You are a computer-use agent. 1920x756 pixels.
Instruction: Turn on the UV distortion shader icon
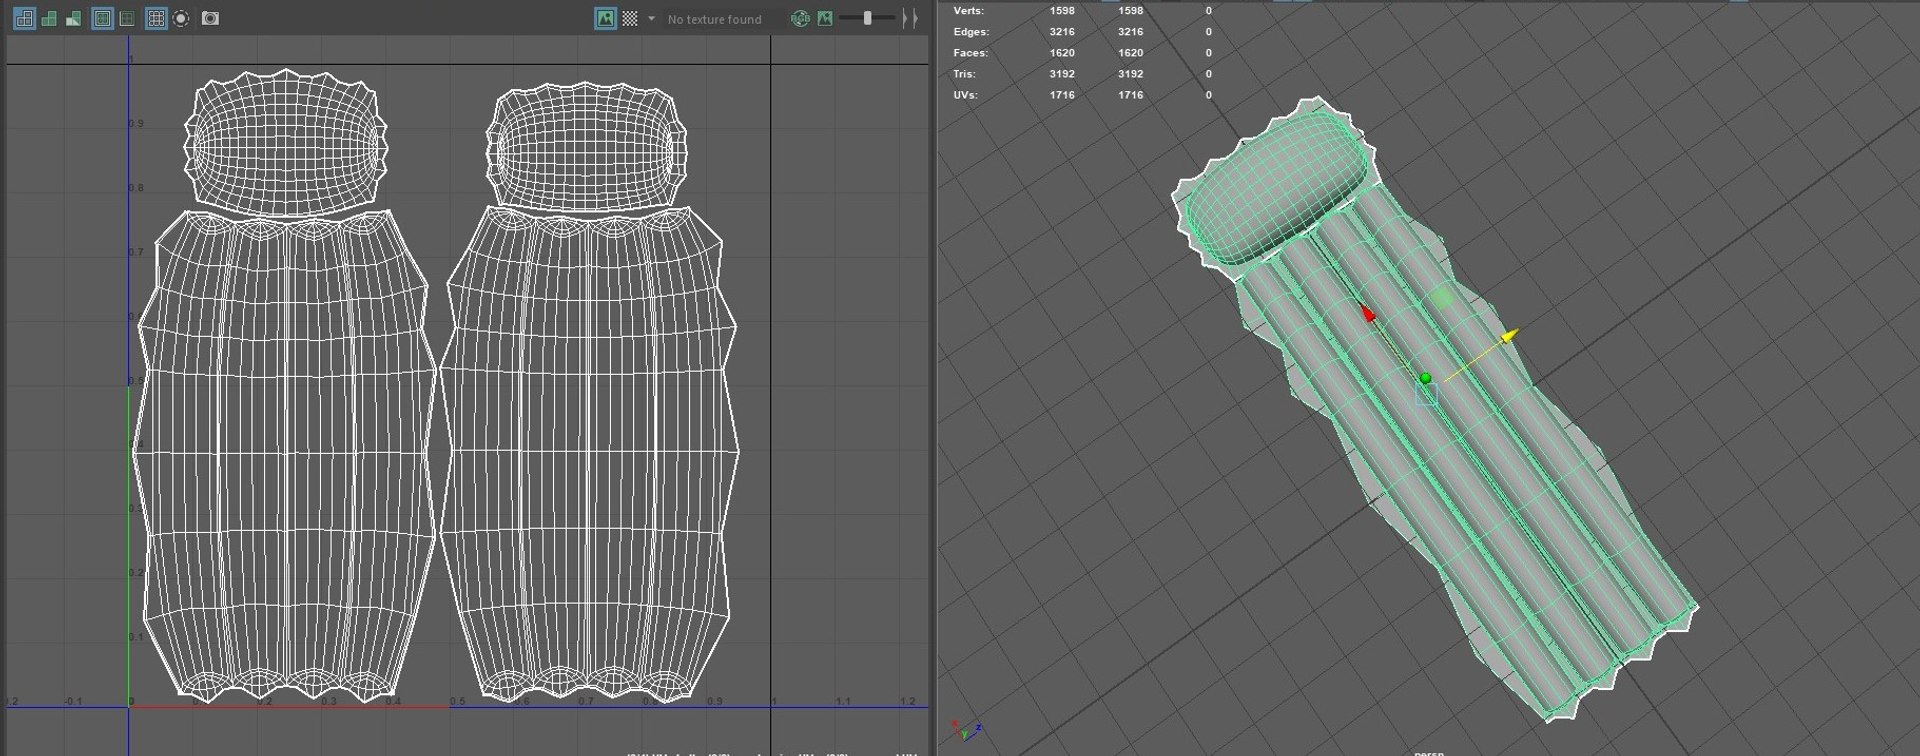tap(73, 18)
